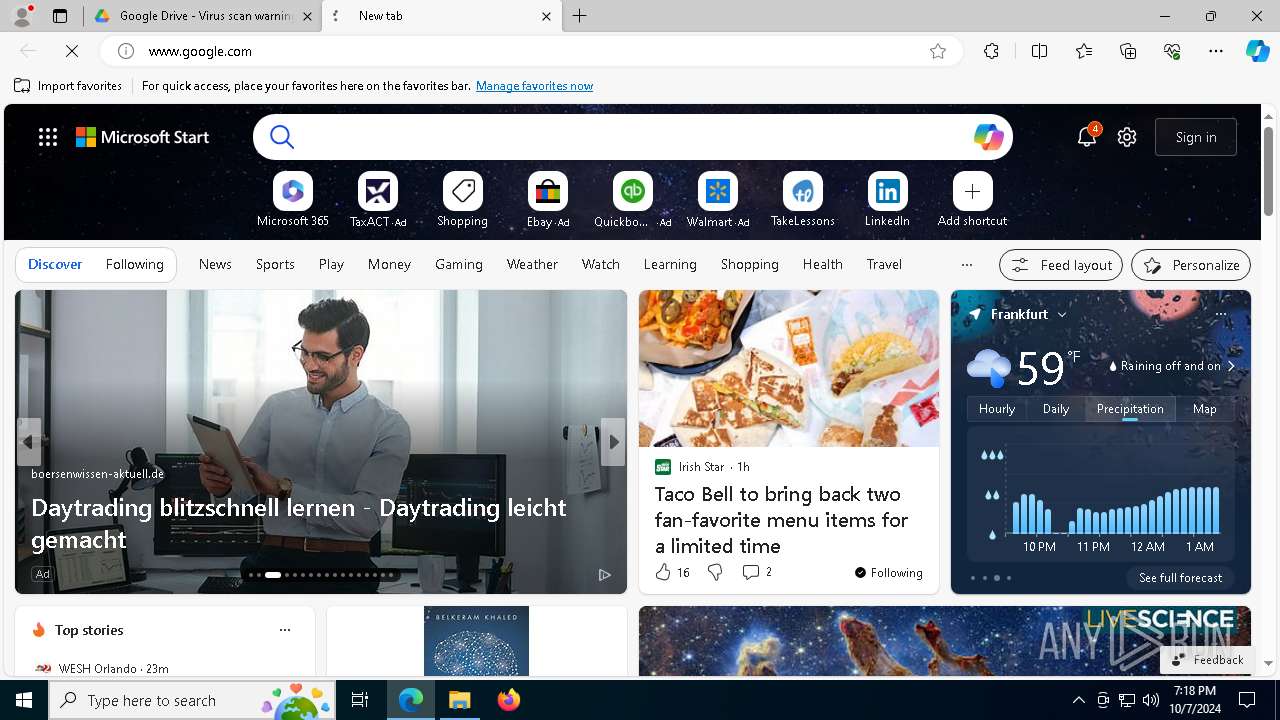Open Edge Settings and more menu

tap(1216, 51)
